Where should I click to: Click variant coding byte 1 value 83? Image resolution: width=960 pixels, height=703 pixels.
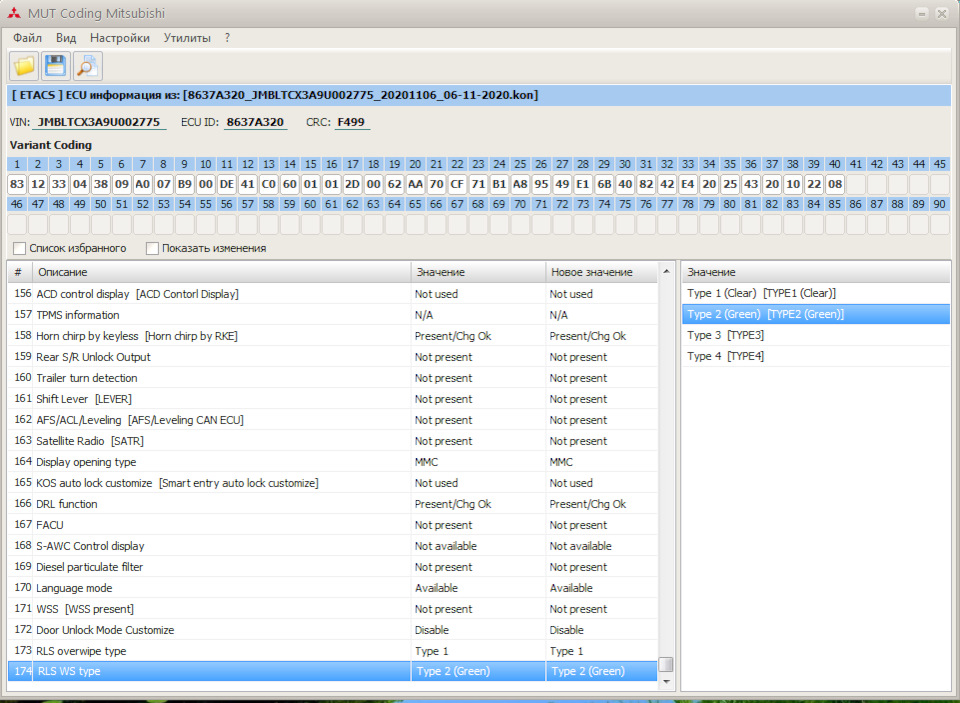tap(17, 184)
